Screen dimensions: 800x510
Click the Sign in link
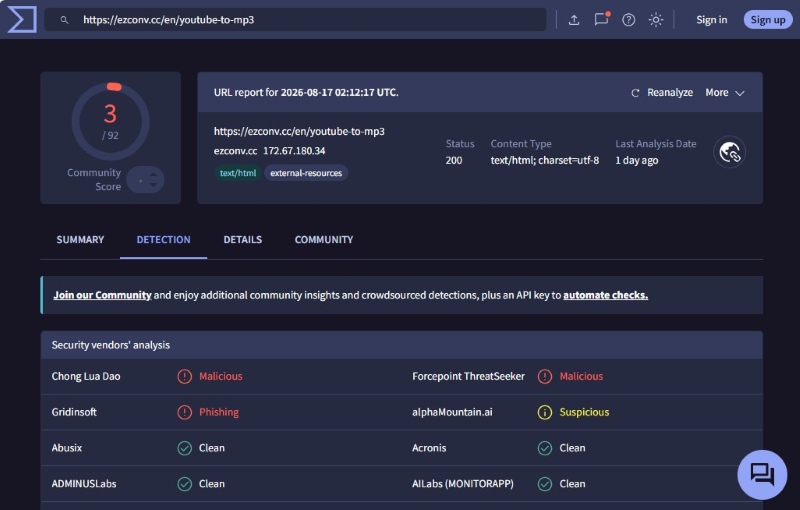coord(712,20)
